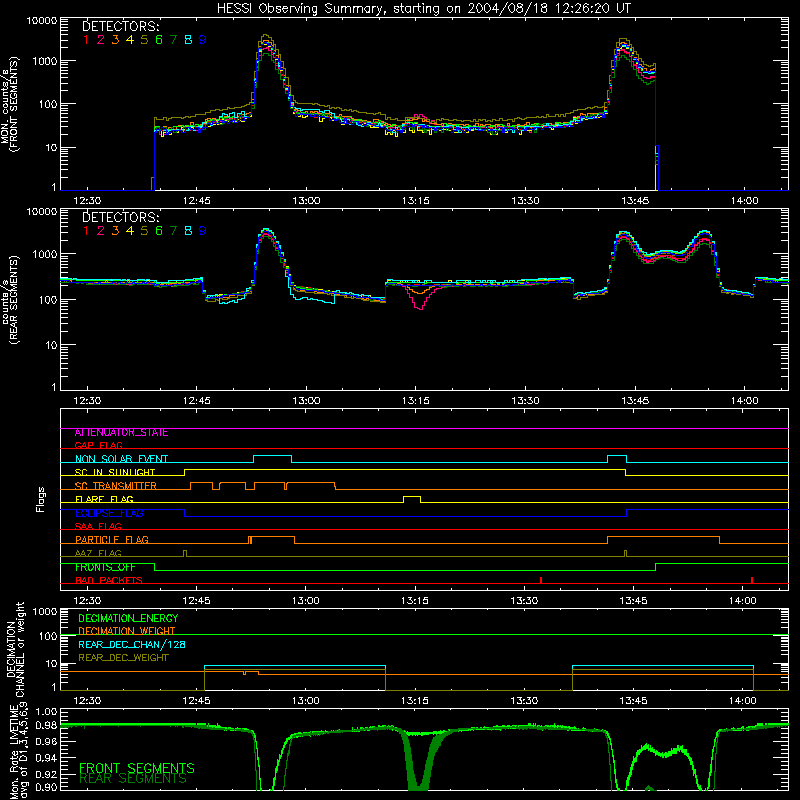Pick the 0.94 value on the livetime axis
800x800 pixels.
[46, 758]
